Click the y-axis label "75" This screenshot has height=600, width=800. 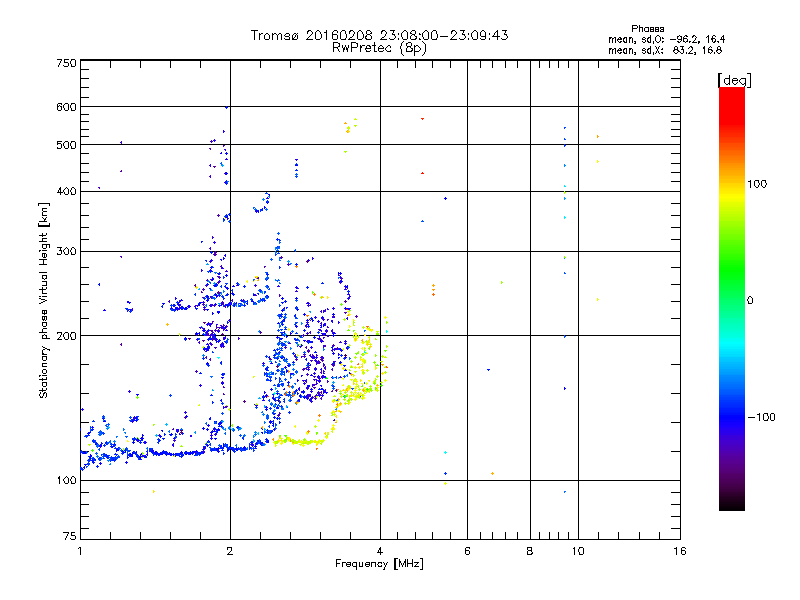pyautogui.click(x=70, y=536)
